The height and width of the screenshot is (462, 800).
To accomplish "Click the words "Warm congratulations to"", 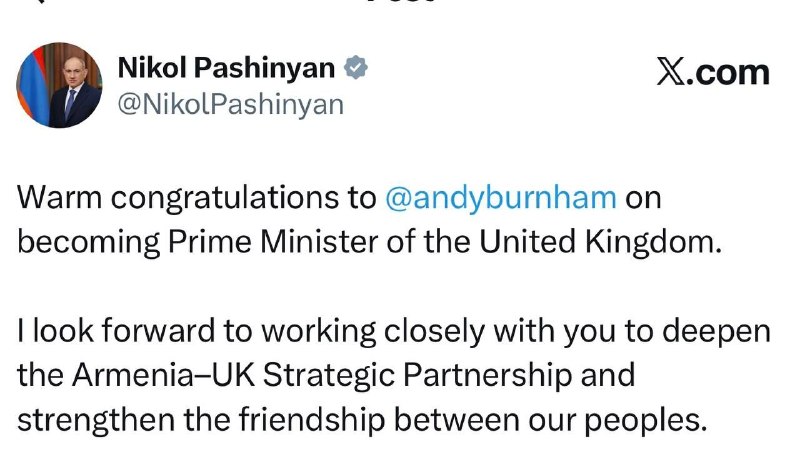I will tap(196, 198).
